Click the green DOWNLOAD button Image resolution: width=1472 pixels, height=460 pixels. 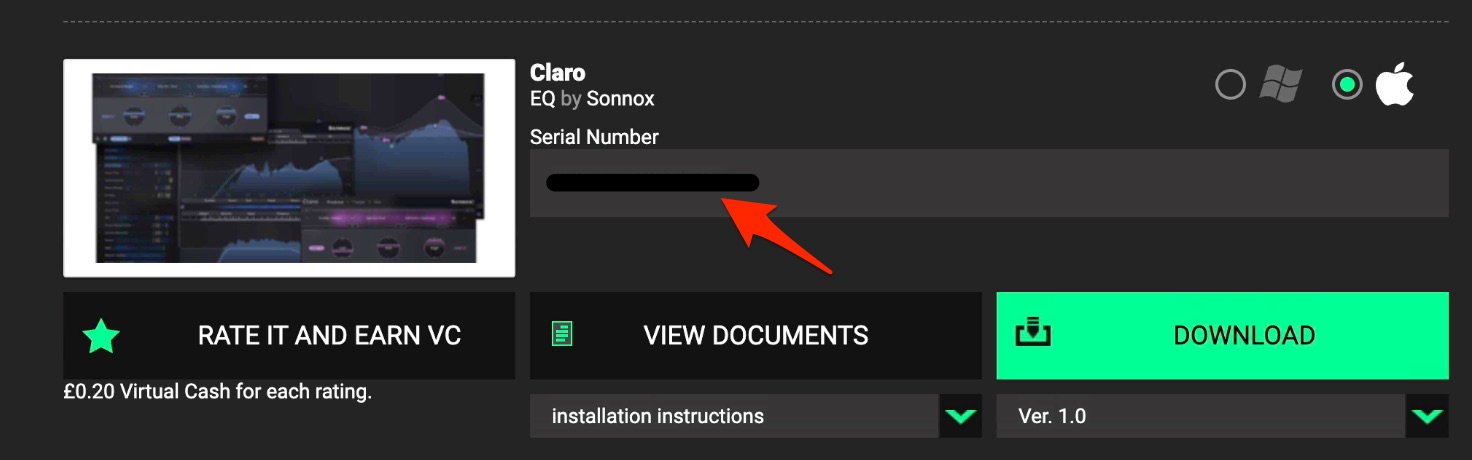(x=1222, y=336)
